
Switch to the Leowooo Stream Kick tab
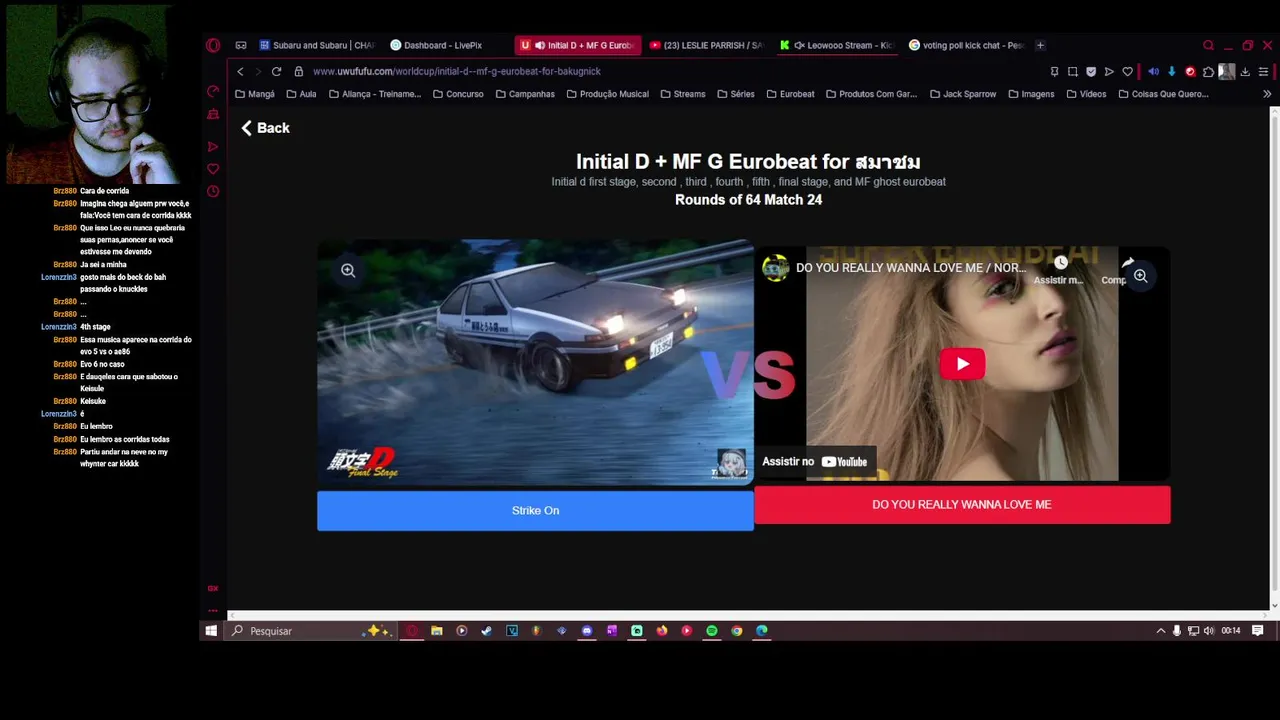tap(836, 45)
